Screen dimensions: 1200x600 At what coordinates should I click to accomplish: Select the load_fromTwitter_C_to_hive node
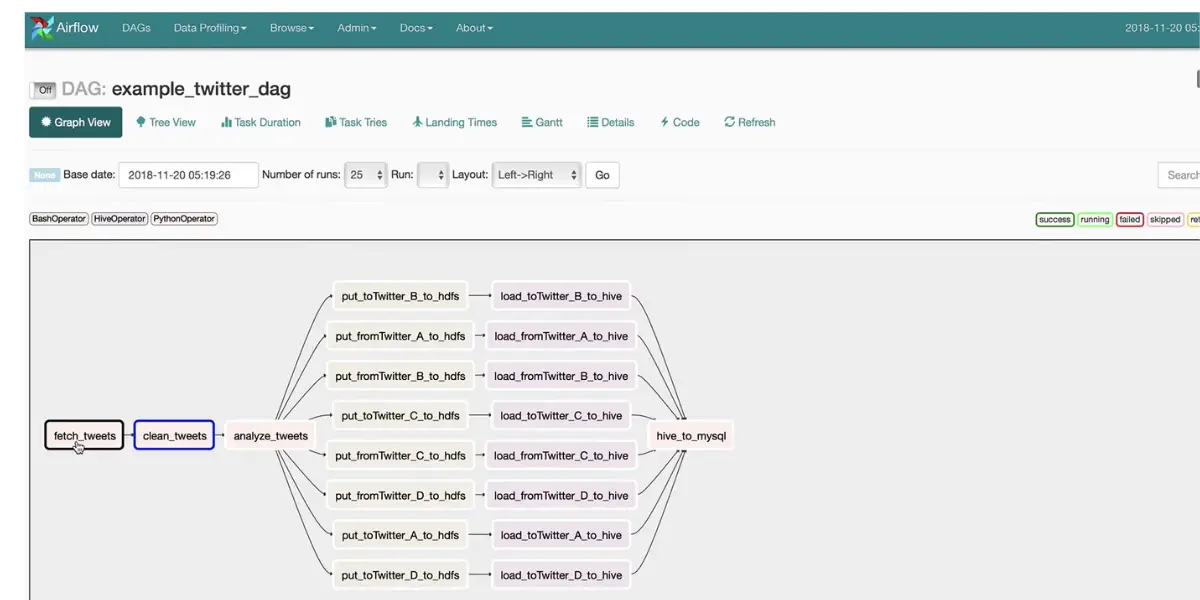point(561,455)
